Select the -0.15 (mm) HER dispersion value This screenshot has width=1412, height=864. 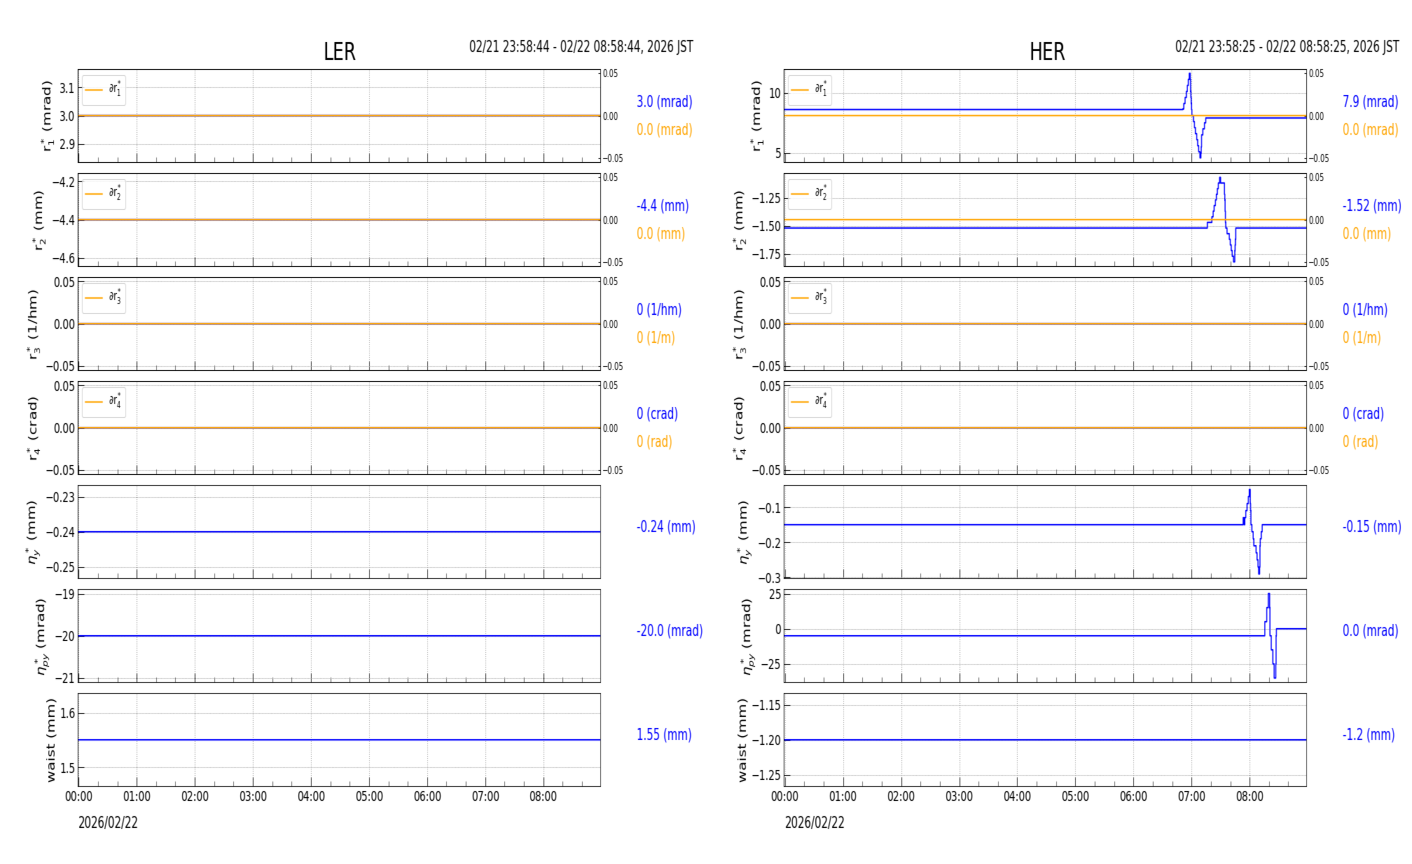[x=1371, y=527]
